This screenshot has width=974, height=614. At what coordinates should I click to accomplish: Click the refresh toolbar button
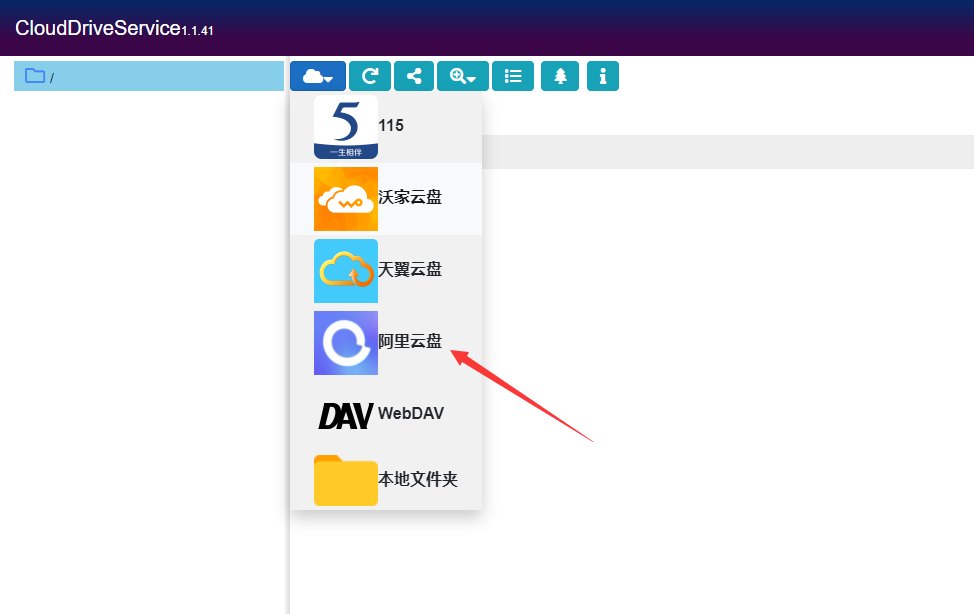pyautogui.click(x=370, y=76)
